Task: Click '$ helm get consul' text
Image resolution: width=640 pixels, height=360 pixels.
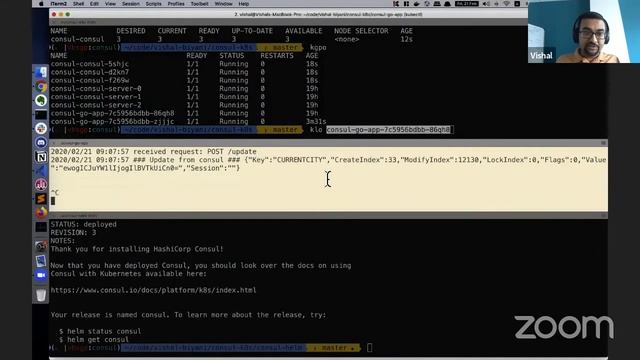Action: (94, 340)
